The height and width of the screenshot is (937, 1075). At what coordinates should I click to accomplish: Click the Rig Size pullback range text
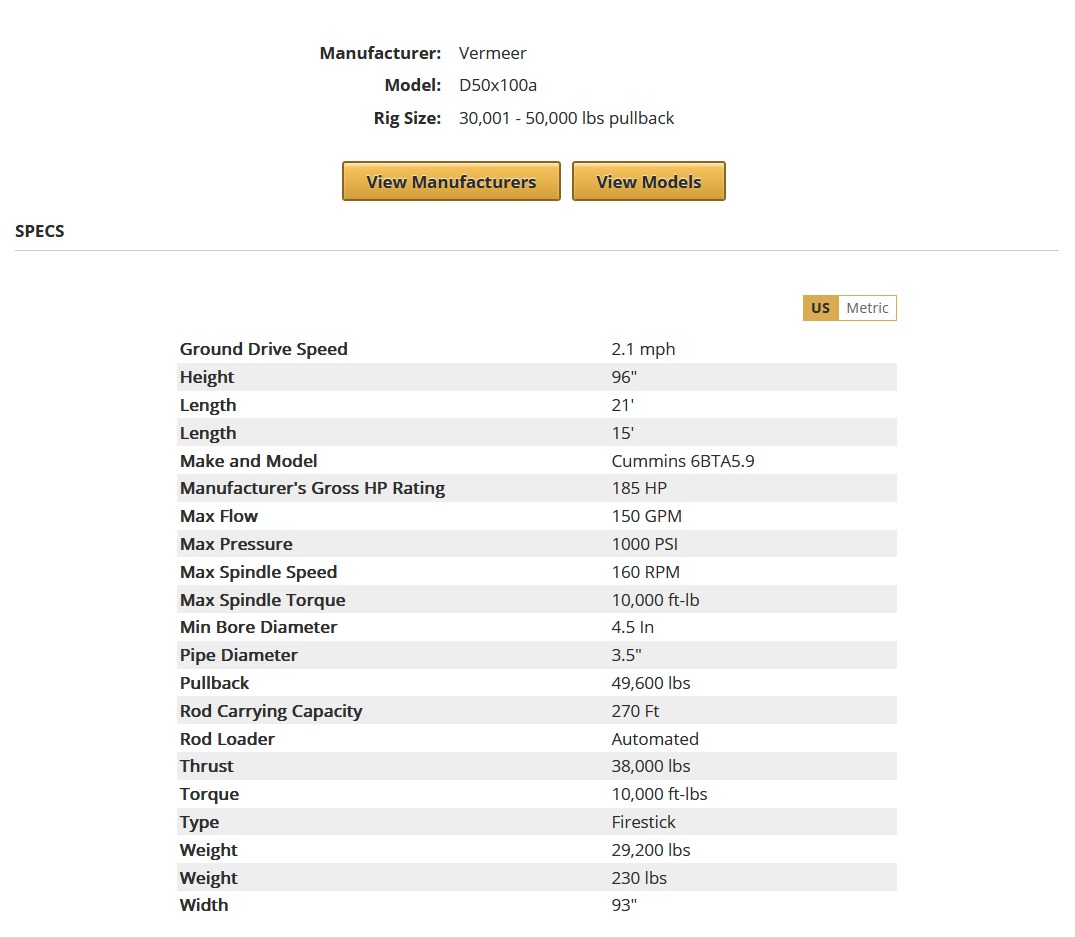tap(566, 118)
